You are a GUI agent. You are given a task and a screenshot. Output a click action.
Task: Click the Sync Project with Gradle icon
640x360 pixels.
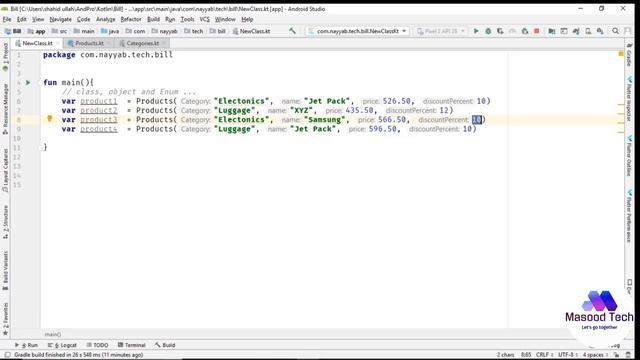click(576, 31)
